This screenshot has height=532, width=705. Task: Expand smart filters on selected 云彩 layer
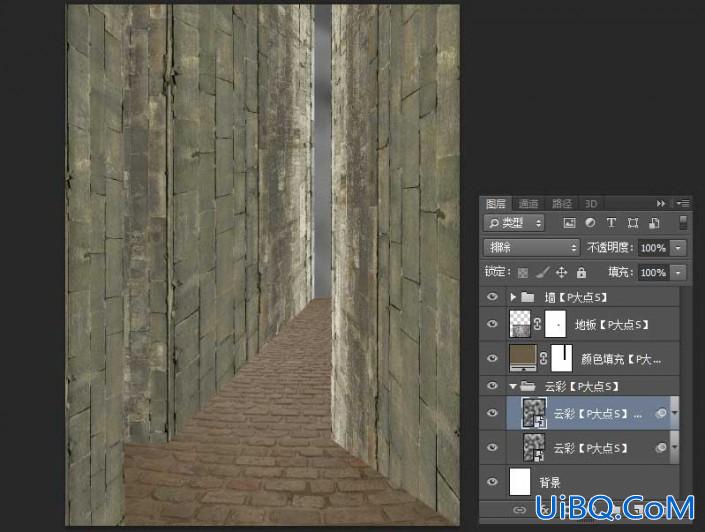[x=674, y=413]
